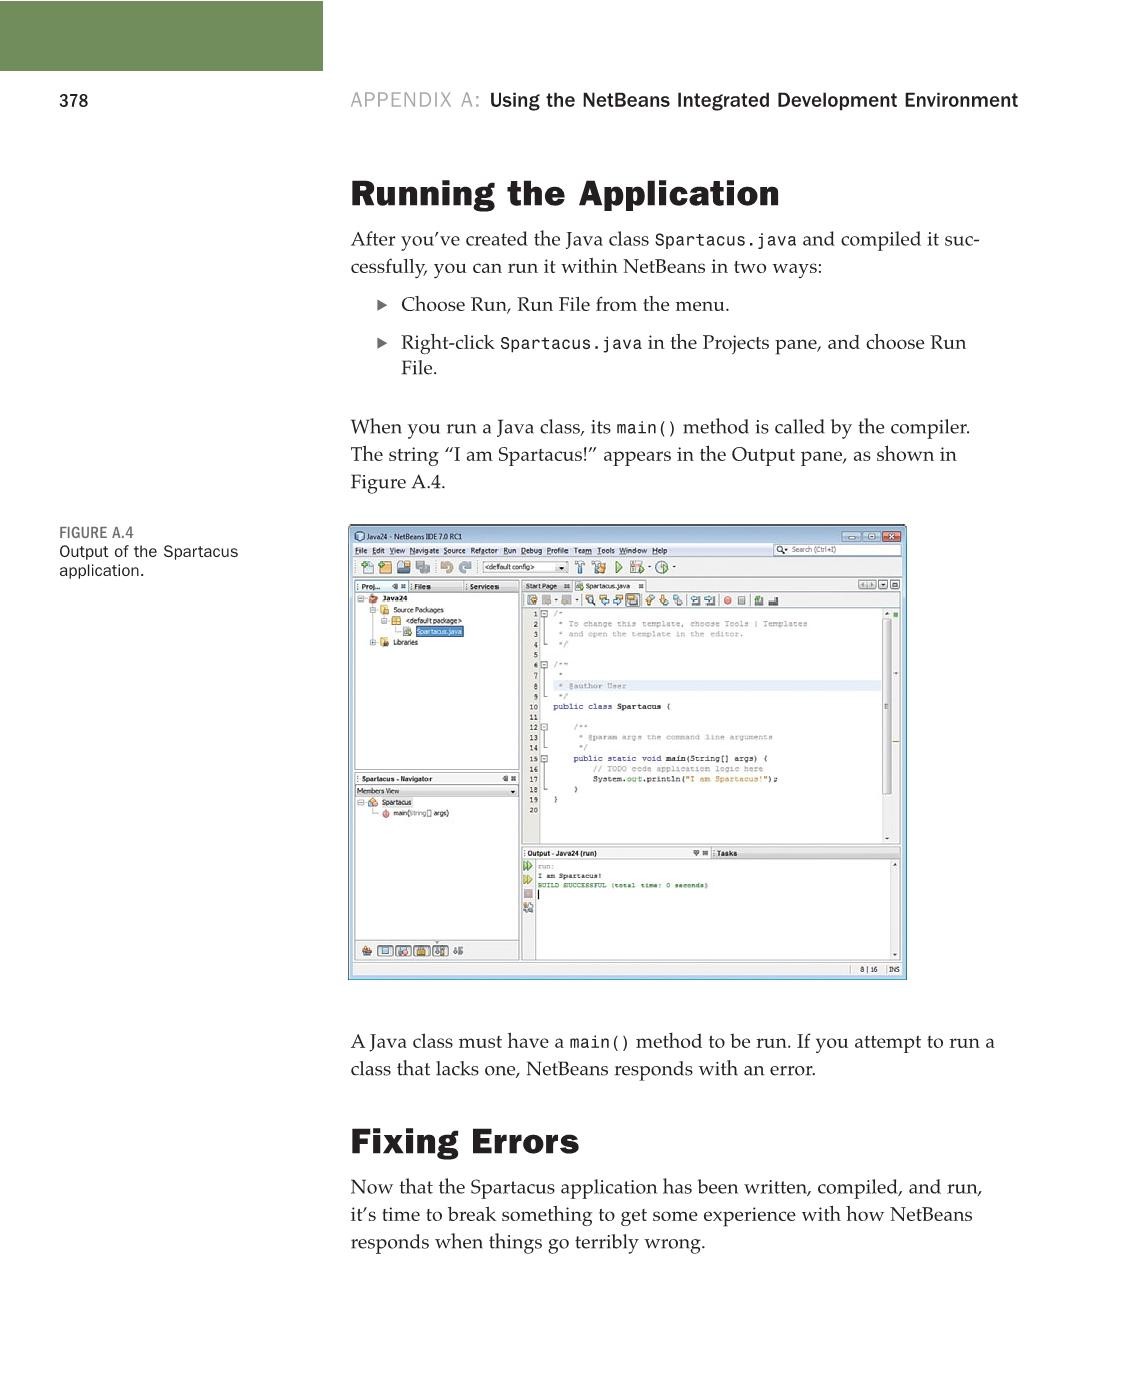Select Spartacus.java in the Projects tree
This screenshot has height=1386, width=1129.
coord(437,630)
